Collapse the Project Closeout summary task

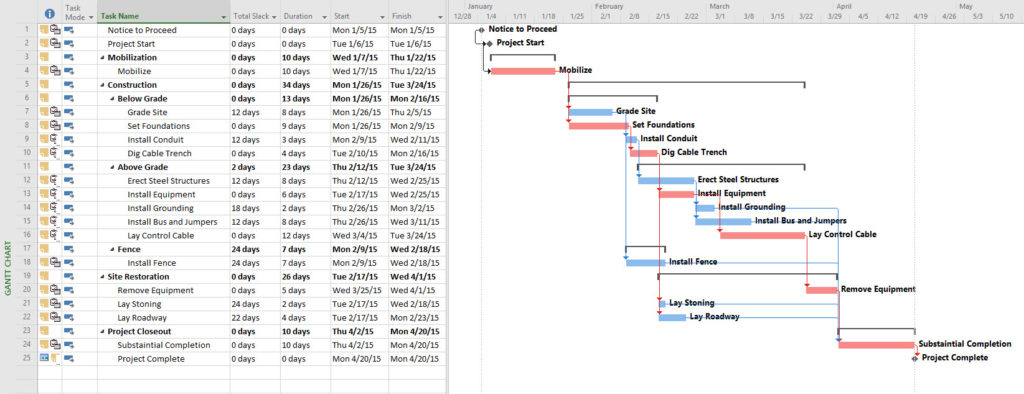coord(102,331)
